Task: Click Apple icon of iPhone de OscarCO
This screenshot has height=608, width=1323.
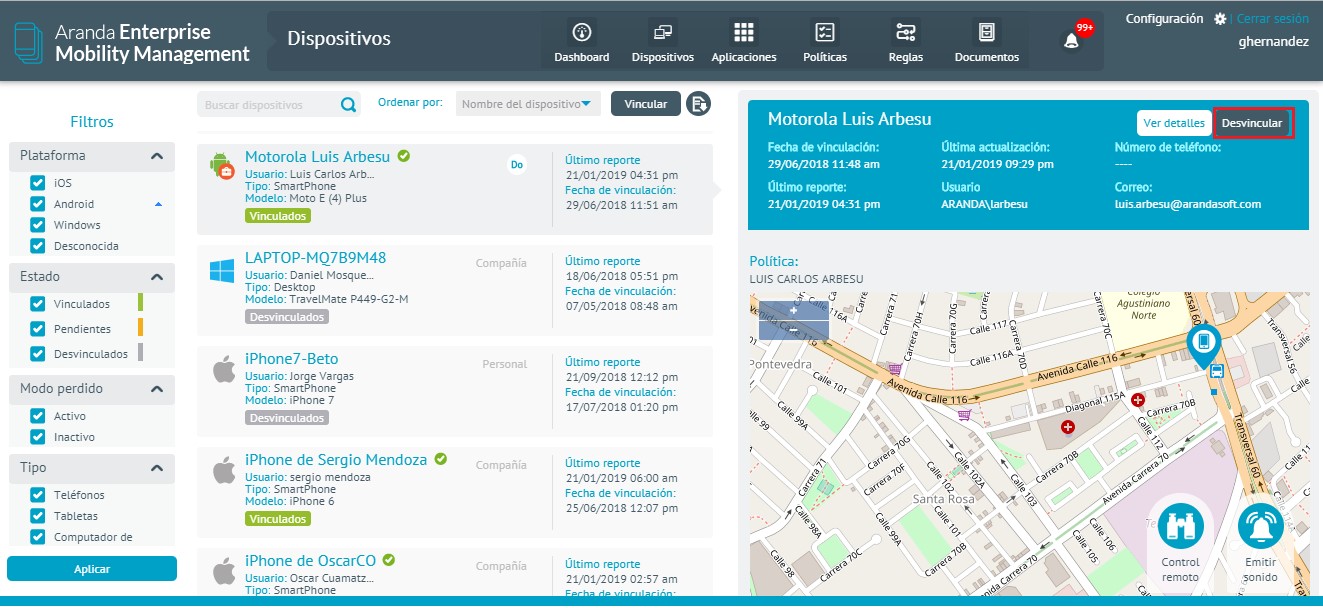Action: [x=223, y=572]
